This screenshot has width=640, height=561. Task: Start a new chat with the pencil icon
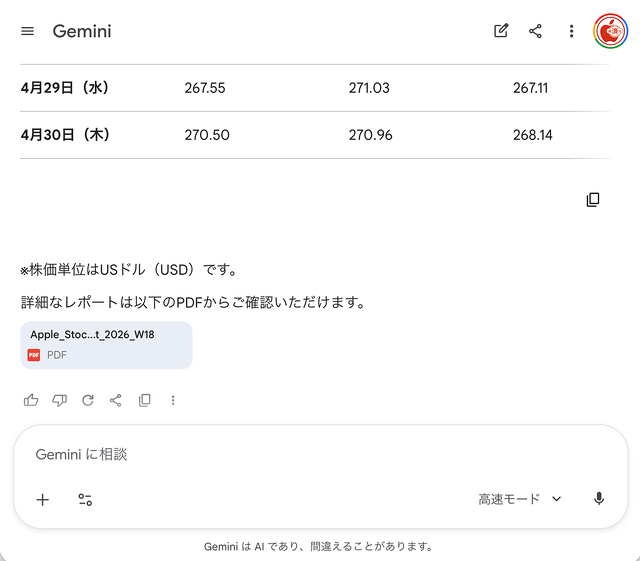pyautogui.click(x=501, y=31)
